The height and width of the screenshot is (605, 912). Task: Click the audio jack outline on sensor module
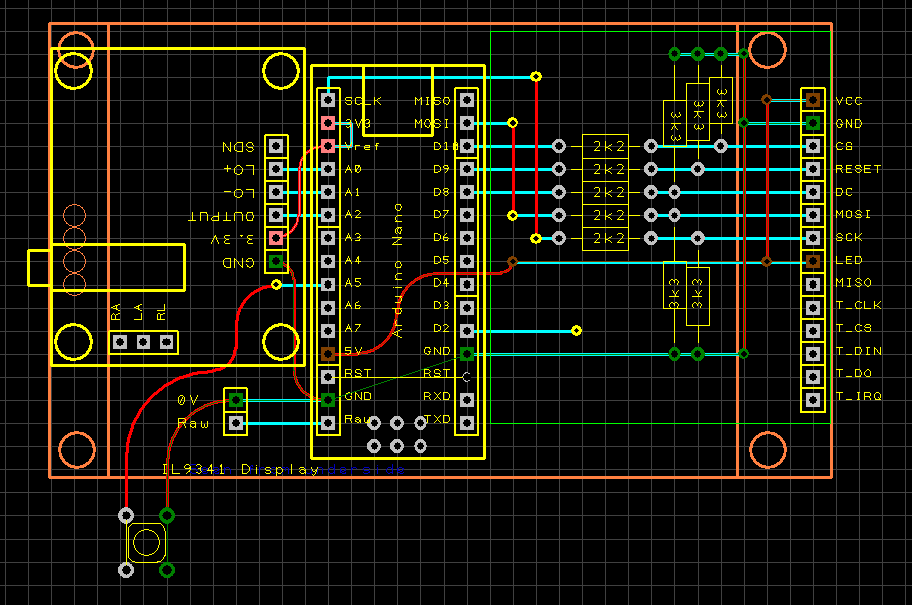(106, 268)
